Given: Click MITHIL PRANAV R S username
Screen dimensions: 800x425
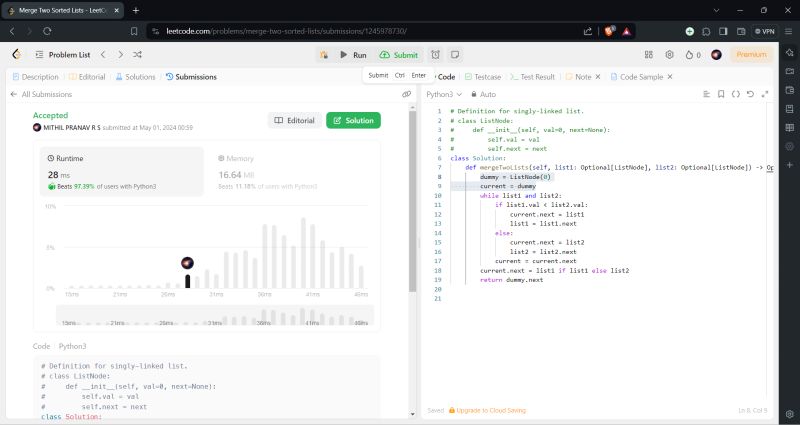Looking at the screenshot, I should tap(72, 128).
